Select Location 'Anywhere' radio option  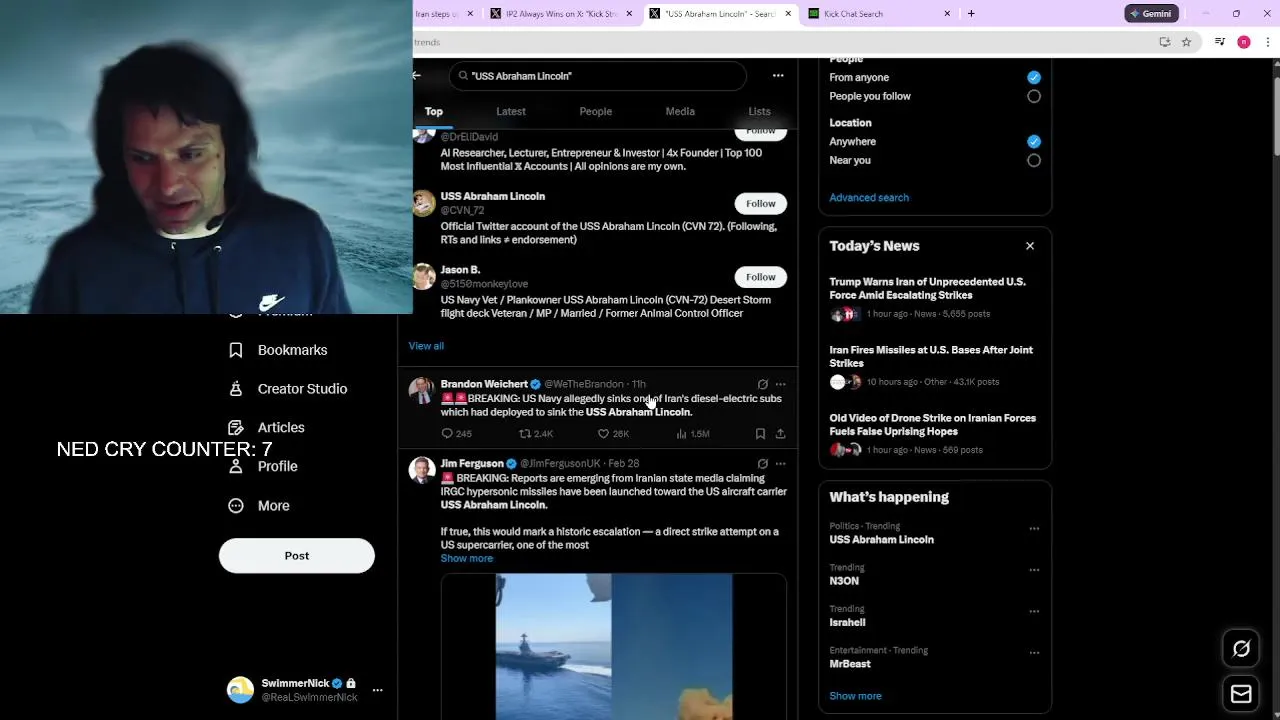click(1034, 141)
